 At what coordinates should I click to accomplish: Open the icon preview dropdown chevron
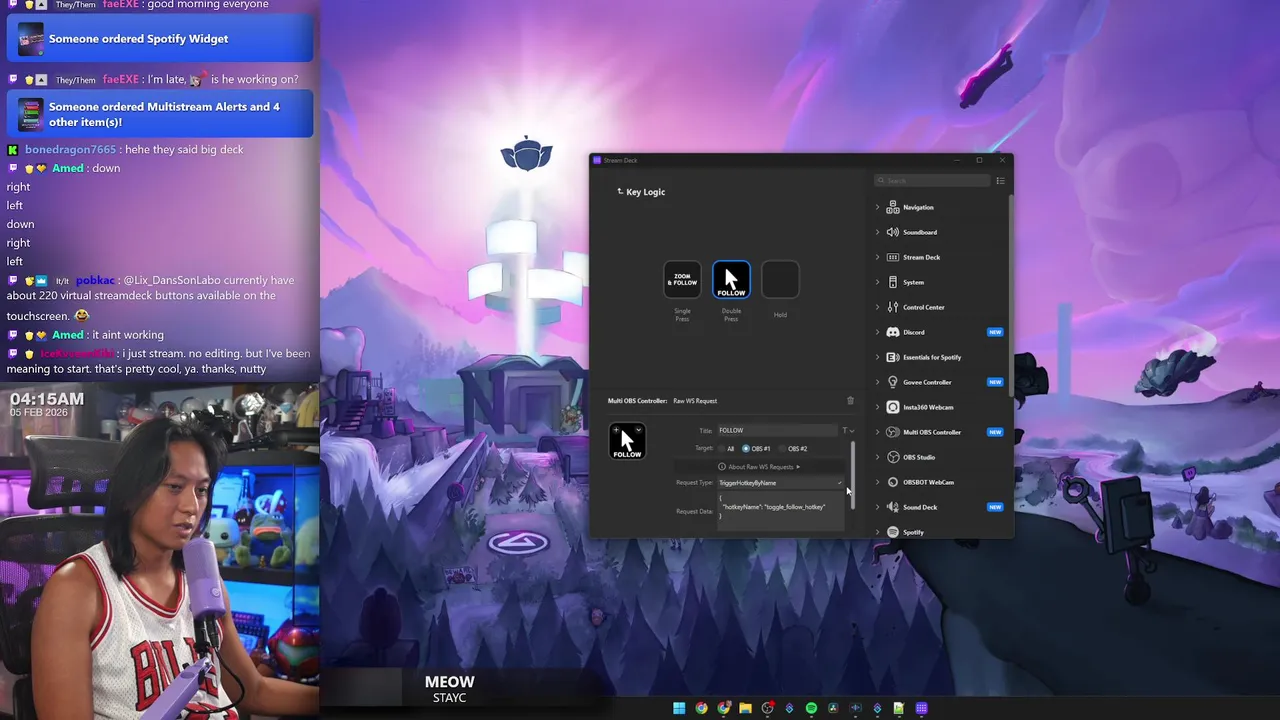point(638,430)
